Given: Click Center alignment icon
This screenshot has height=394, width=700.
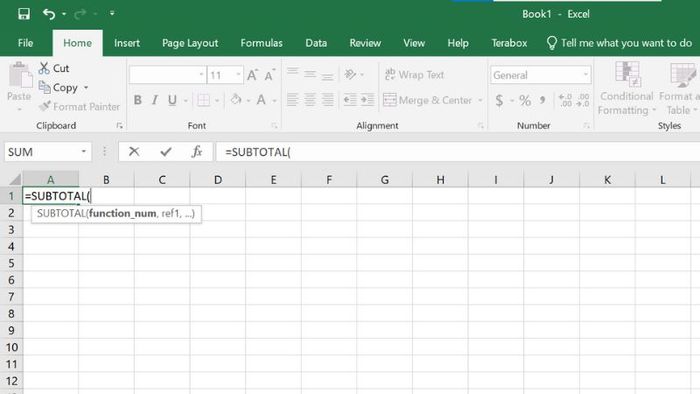Looking at the screenshot, I should click(310, 100).
